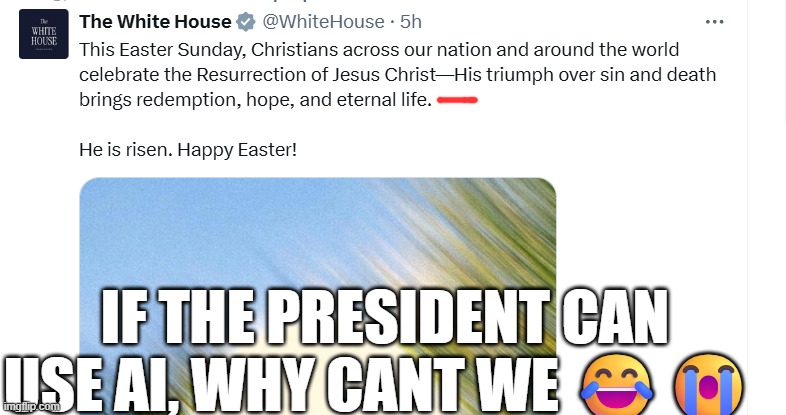Open the three-dot more options menu
This screenshot has width=786, height=415.
(x=715, y=21)
